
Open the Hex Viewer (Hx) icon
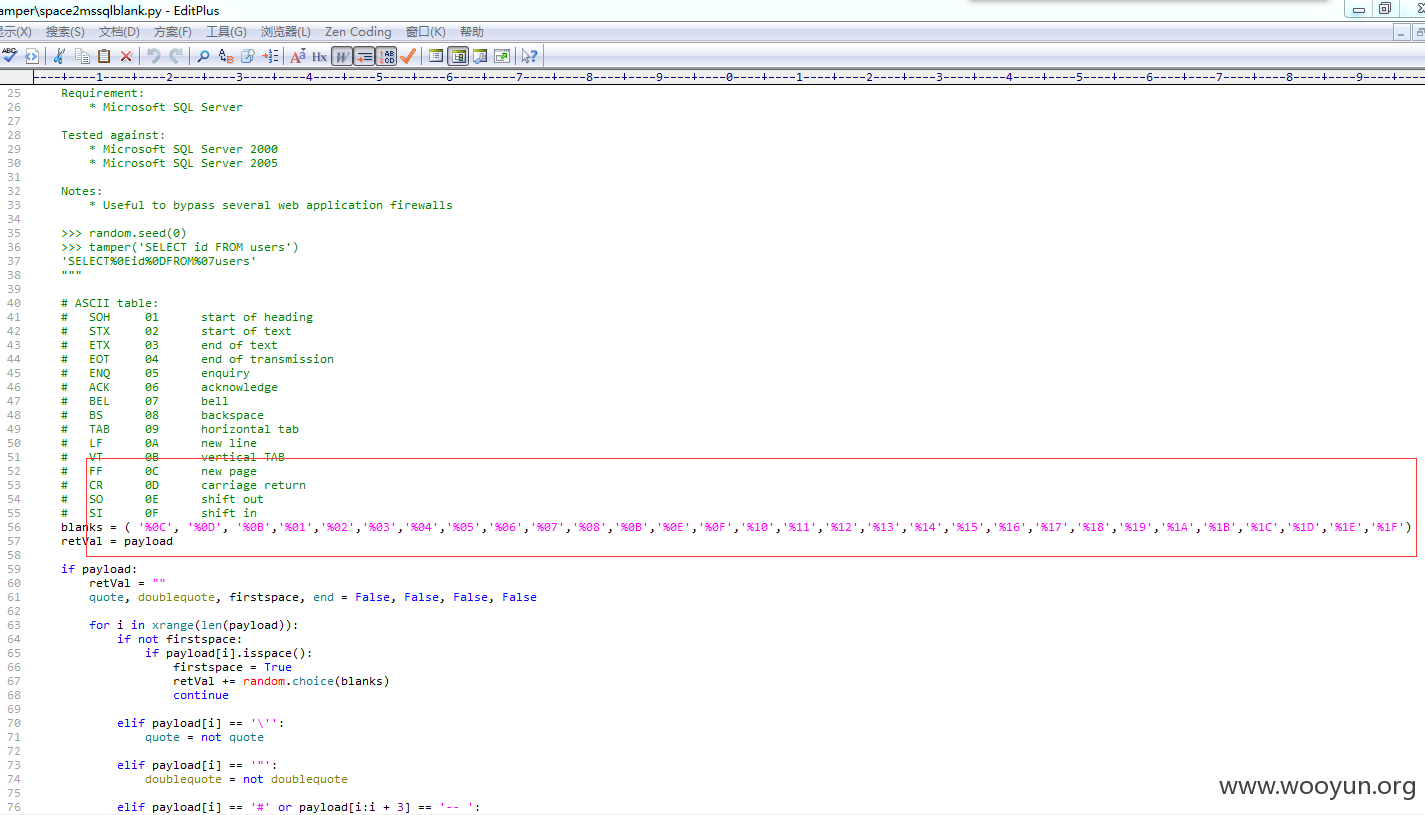[x=319, y=56]
